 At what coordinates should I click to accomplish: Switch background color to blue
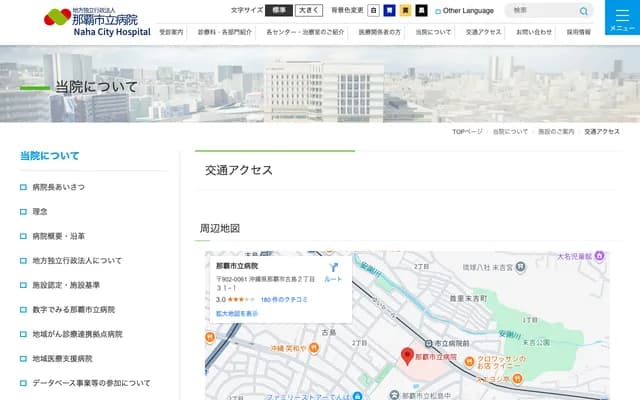[389, 11]
